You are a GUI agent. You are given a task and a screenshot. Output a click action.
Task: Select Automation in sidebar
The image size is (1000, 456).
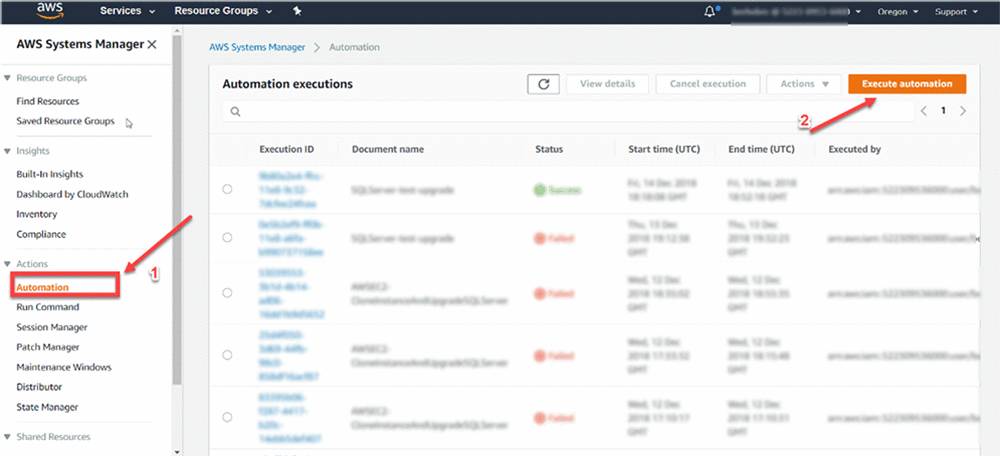click(x=42, y=287)
